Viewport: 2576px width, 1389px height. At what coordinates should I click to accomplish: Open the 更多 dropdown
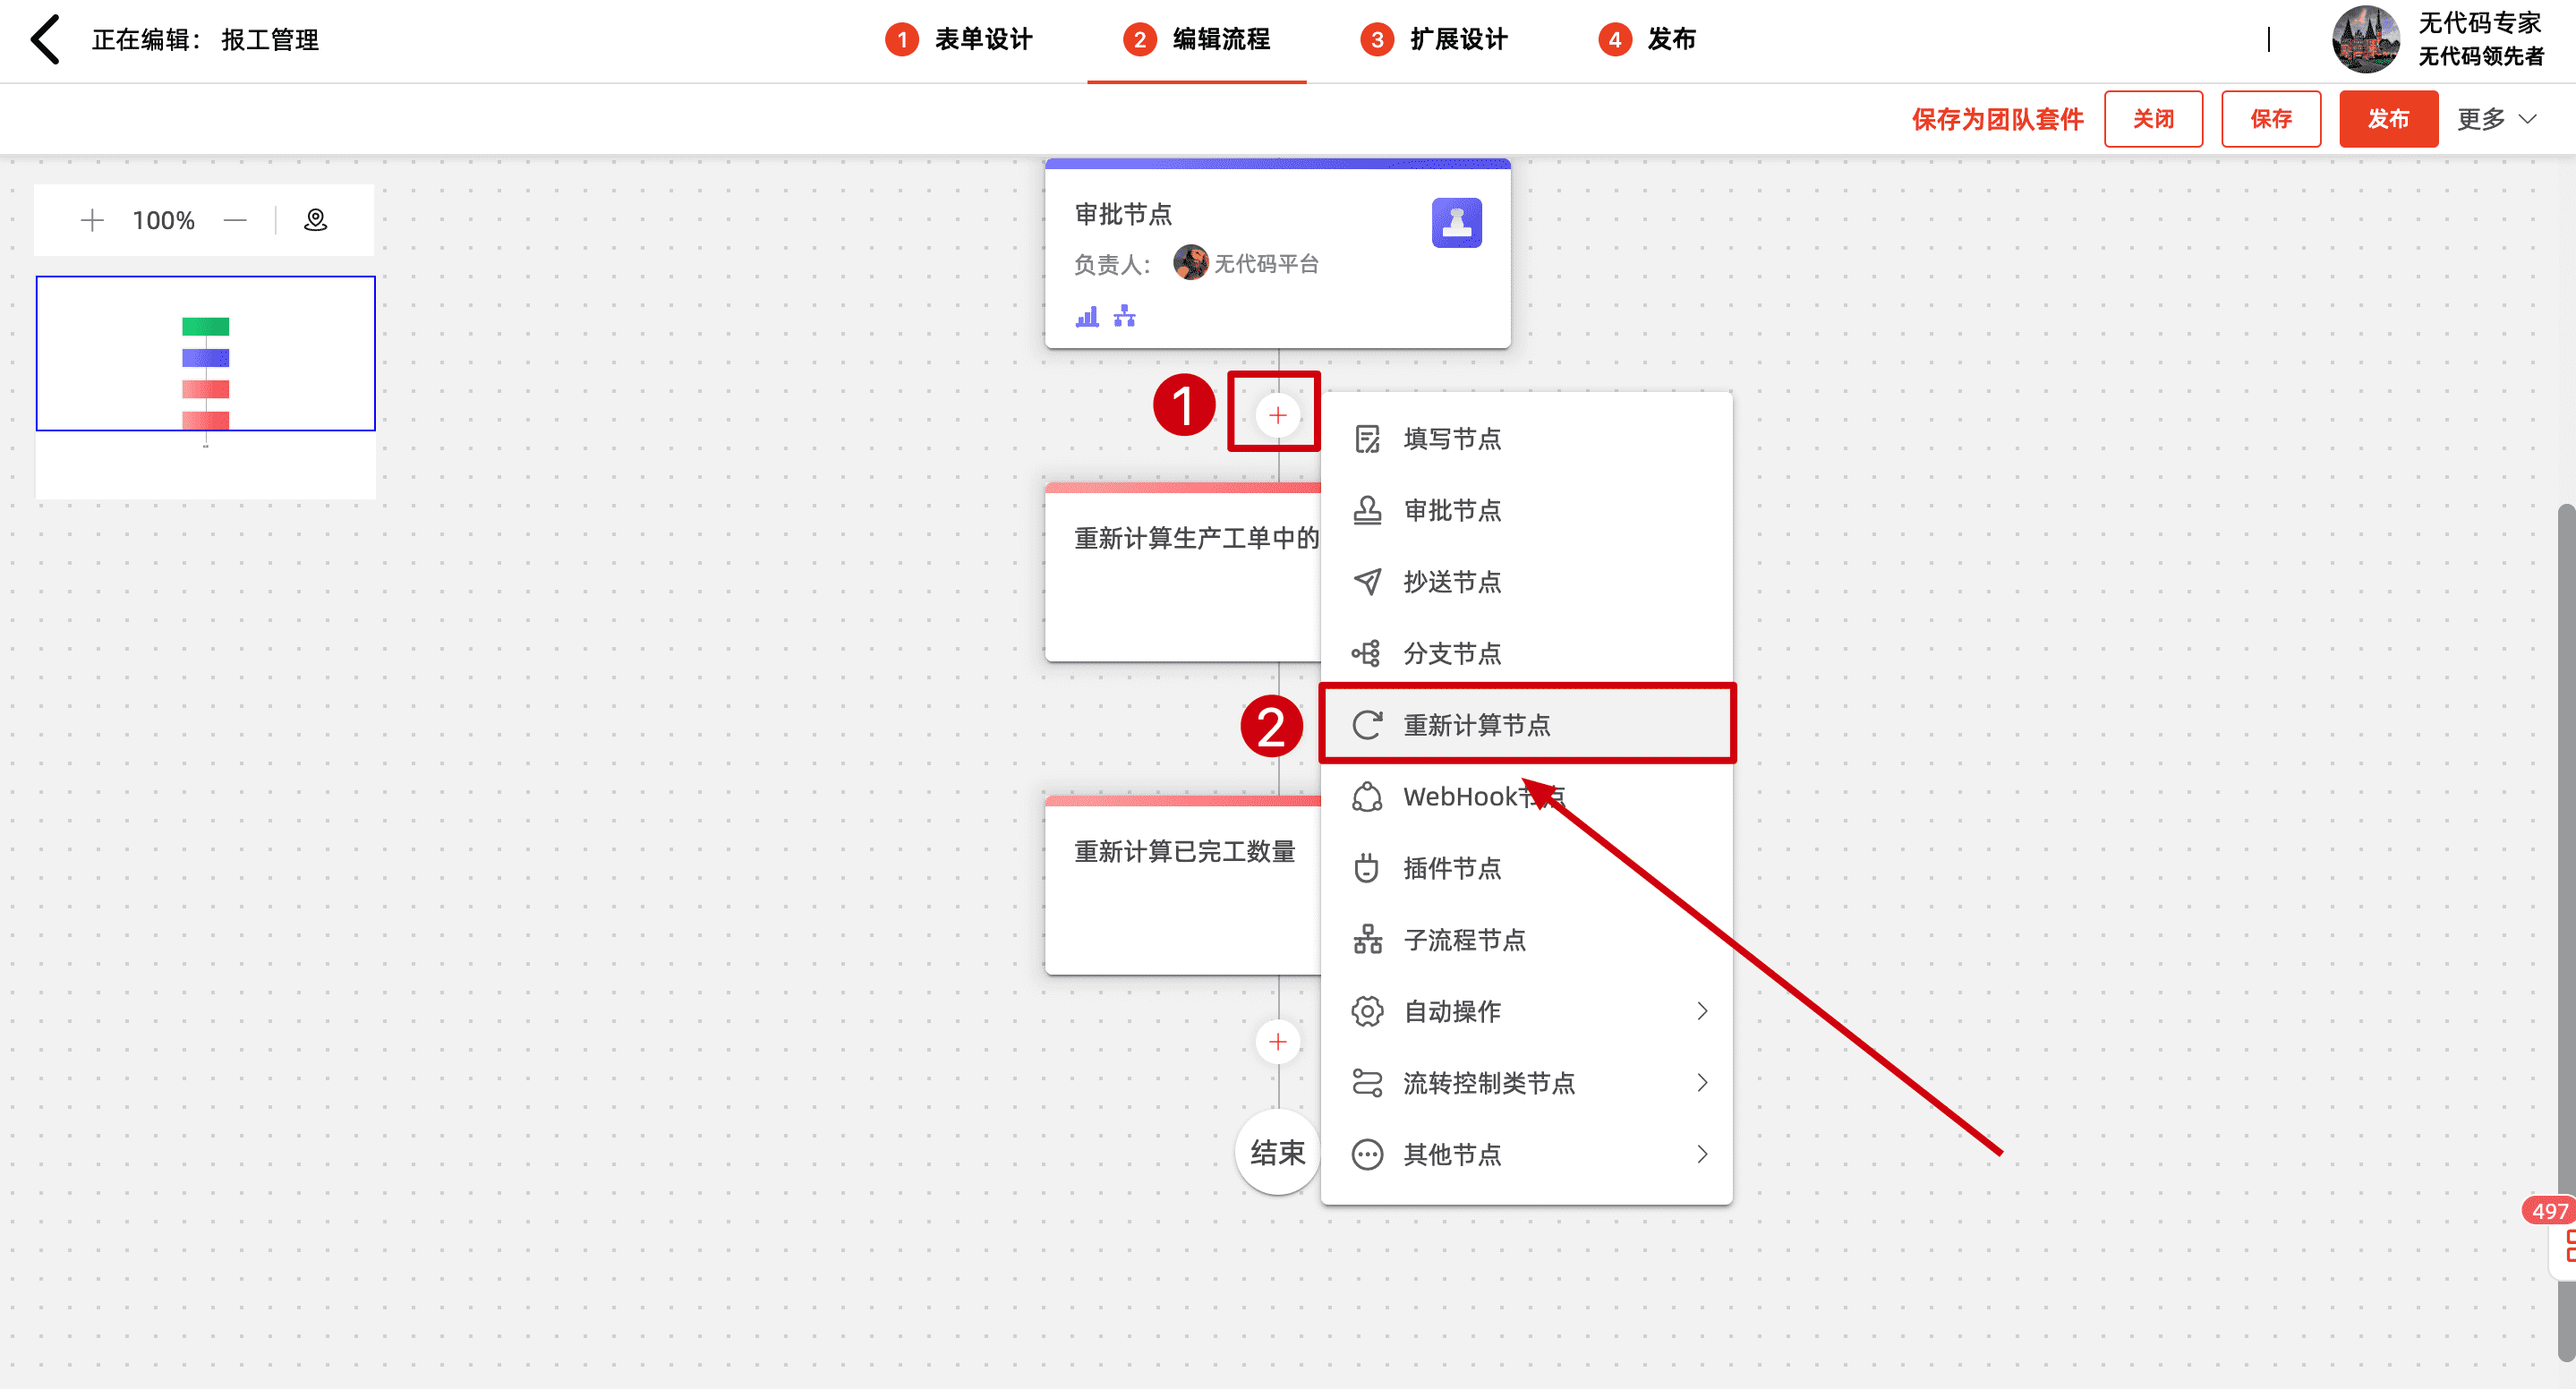[x=2496, y=119]
